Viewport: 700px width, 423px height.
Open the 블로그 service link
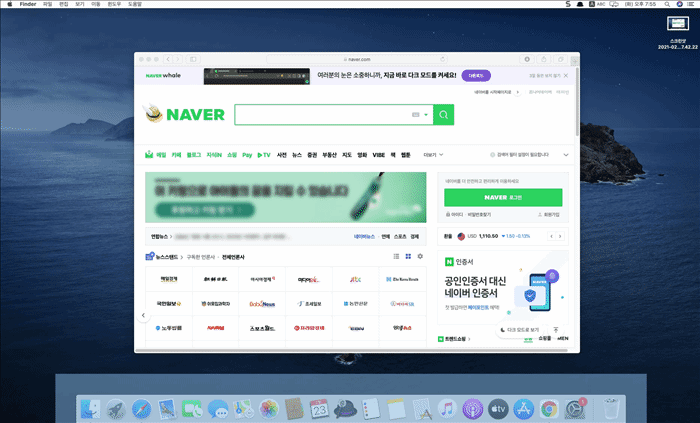click(194, 155)
